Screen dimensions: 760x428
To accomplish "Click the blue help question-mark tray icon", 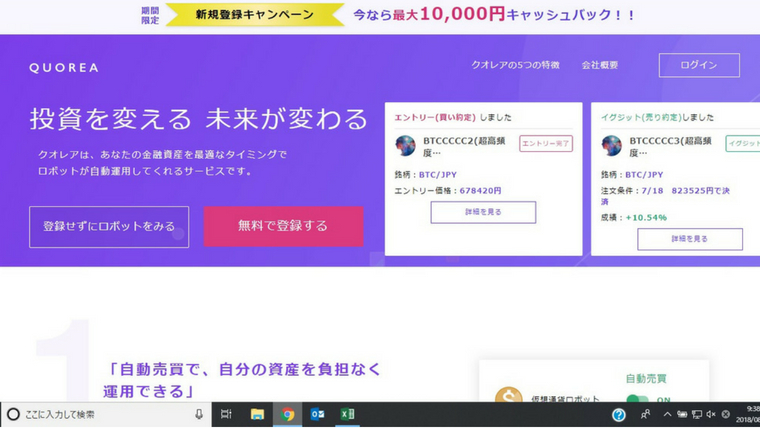I will [618, 414].
